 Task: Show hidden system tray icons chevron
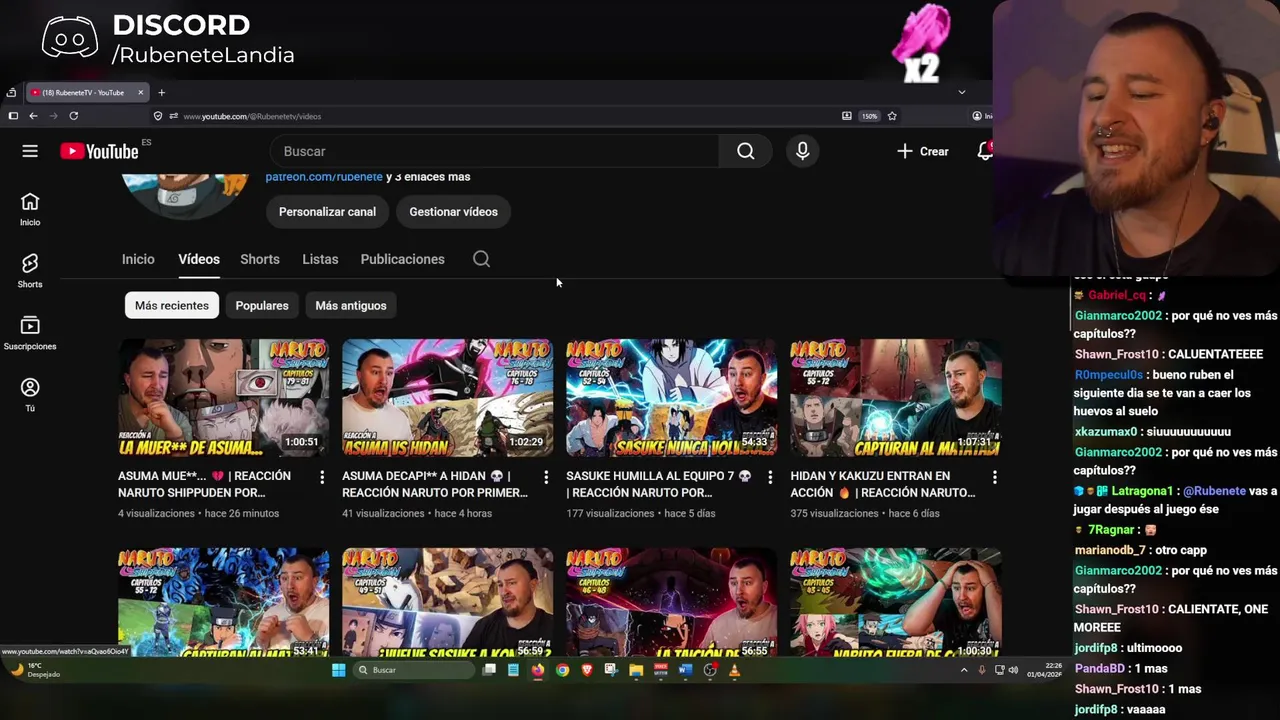(x=964, y=670)
